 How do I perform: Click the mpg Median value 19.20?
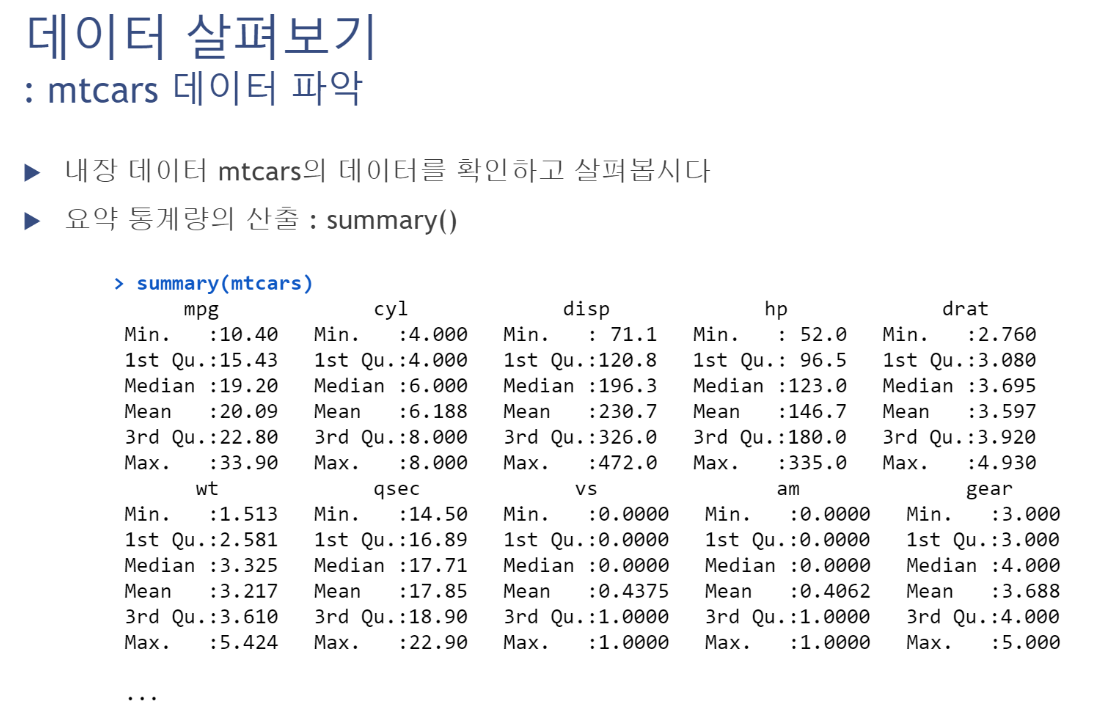pos(248,386)
